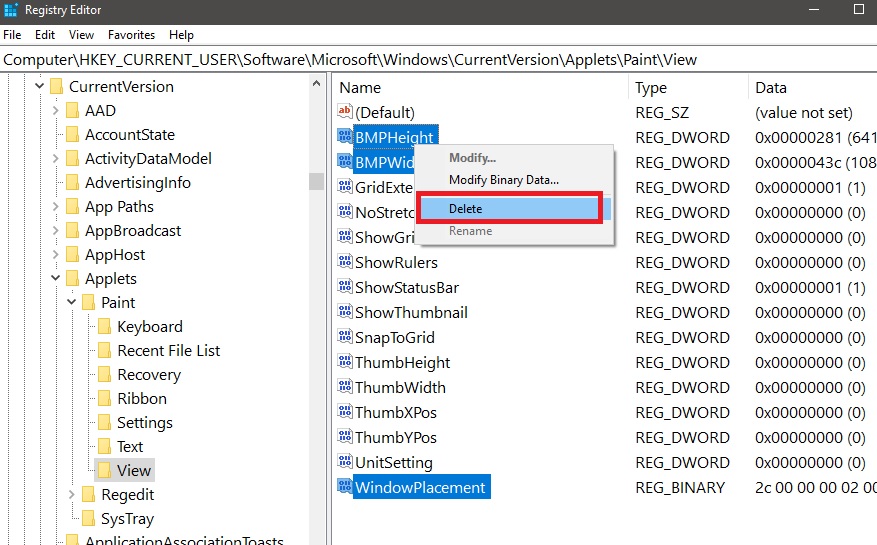Select the SnapToGrid value name
Viewport: 877px width, 545px height.
pyautogui.click(x=395, y=338)
